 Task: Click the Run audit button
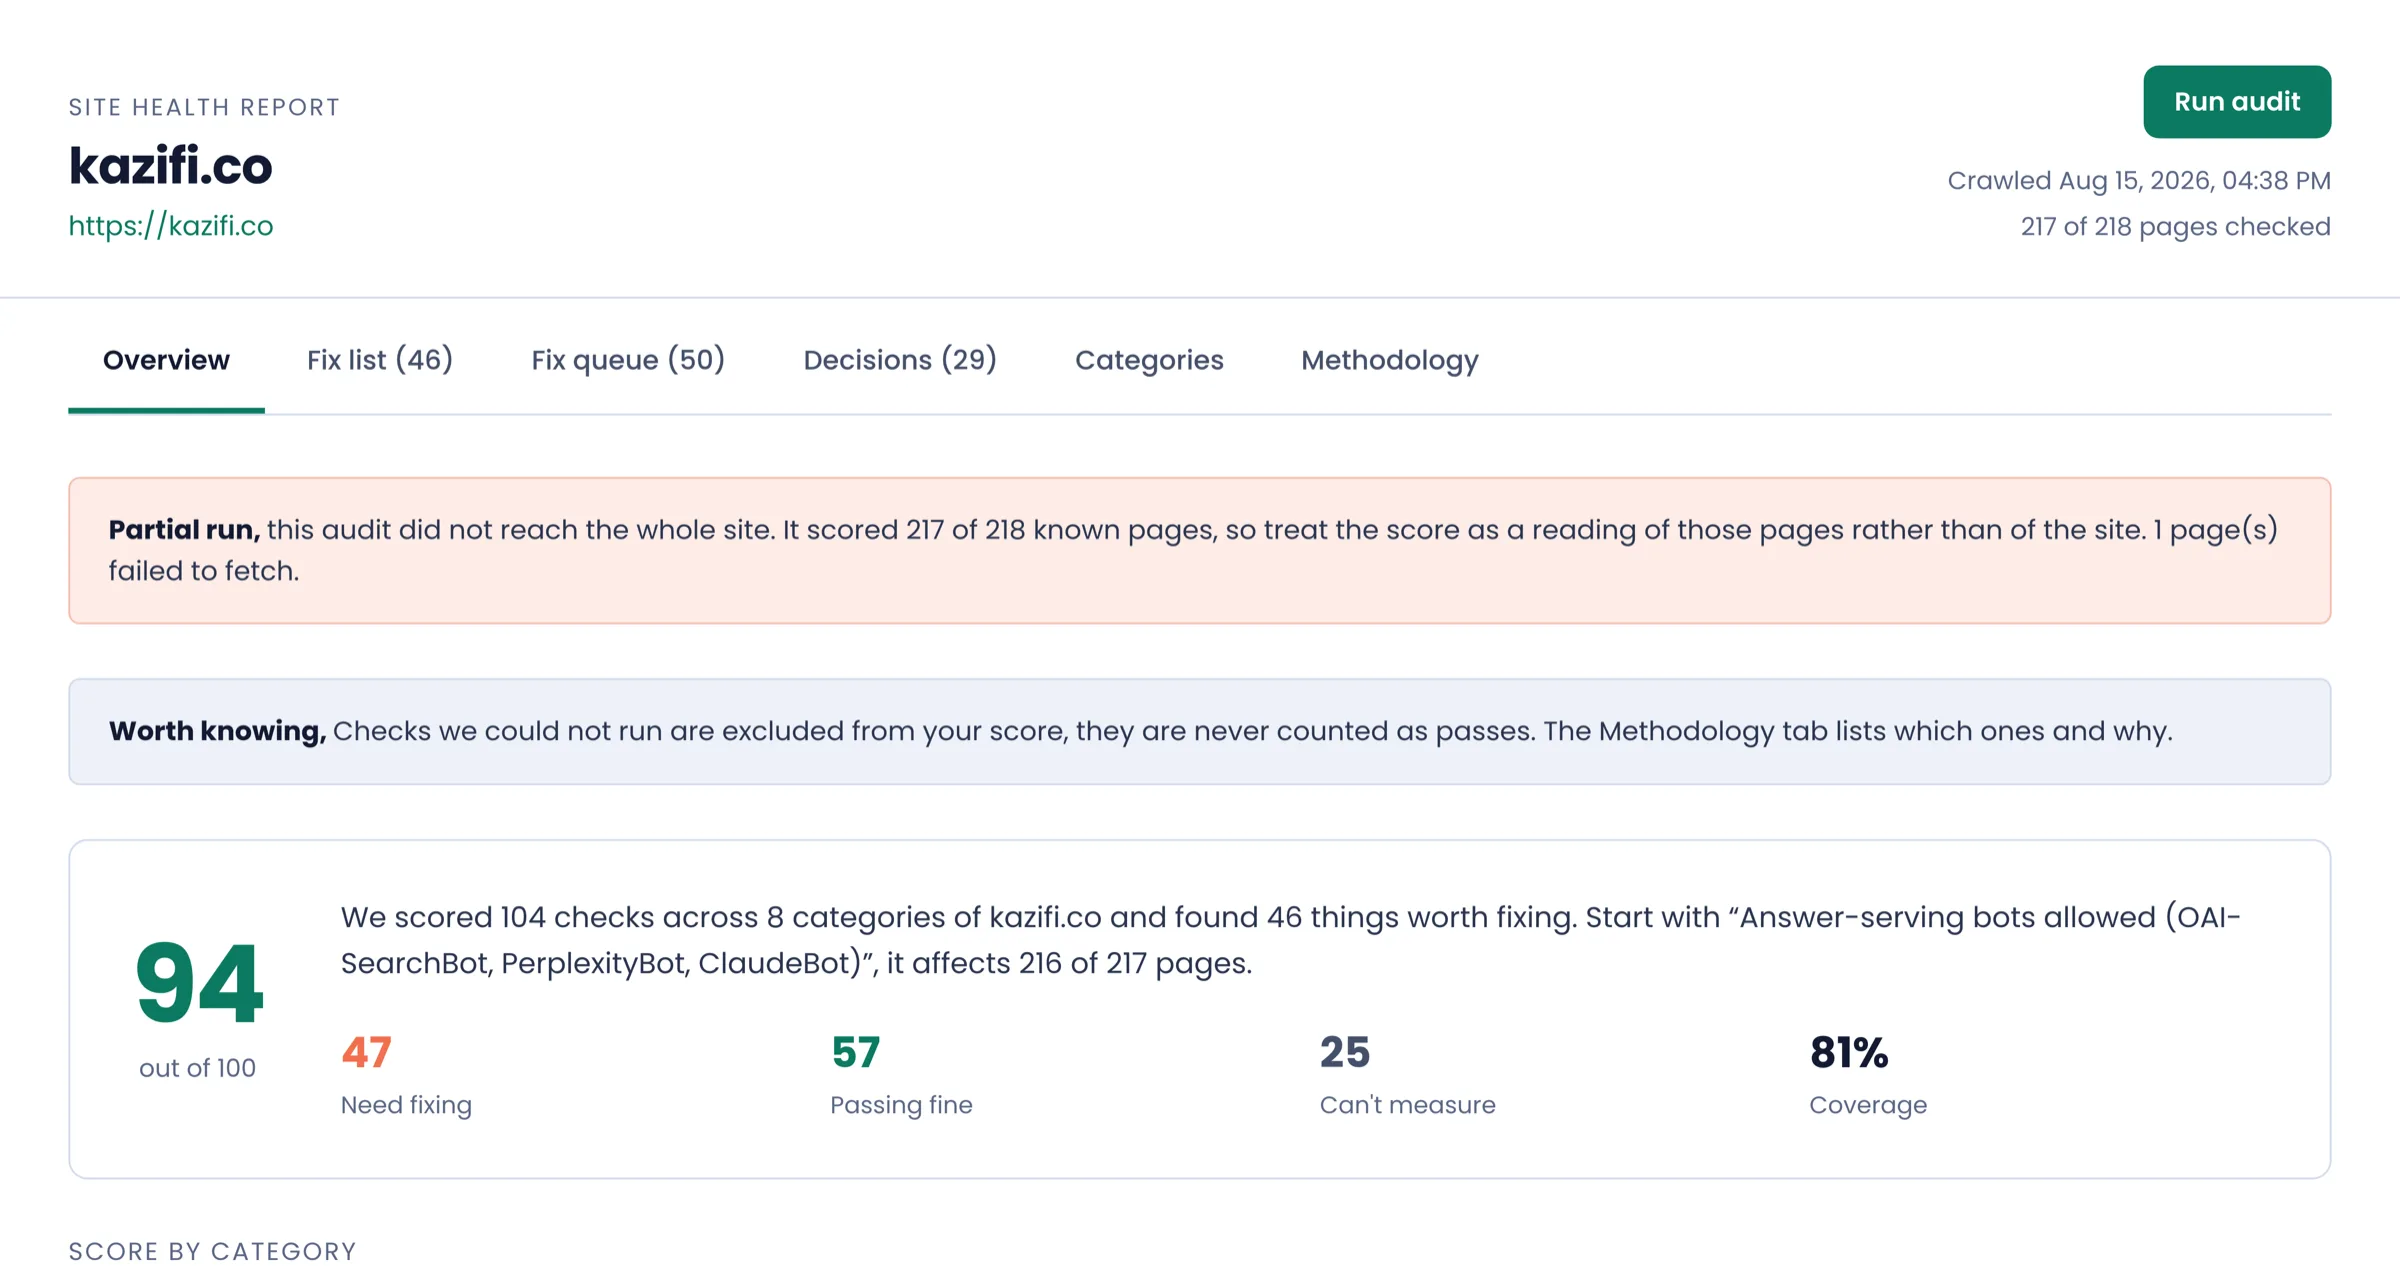pos(2237,102)
